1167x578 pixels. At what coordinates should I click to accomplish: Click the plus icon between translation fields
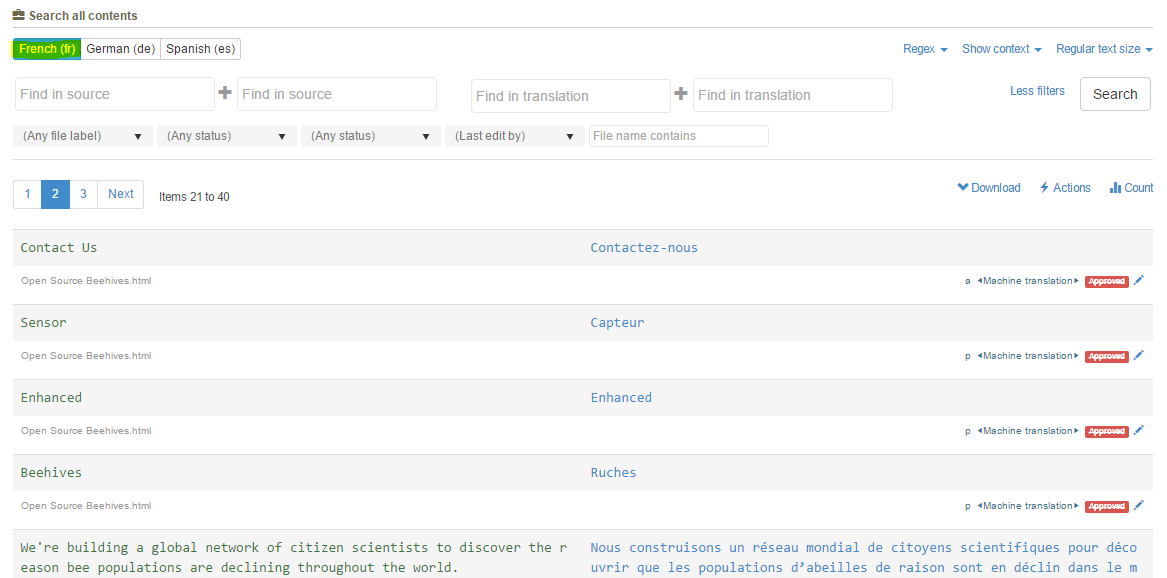point(681,94)
